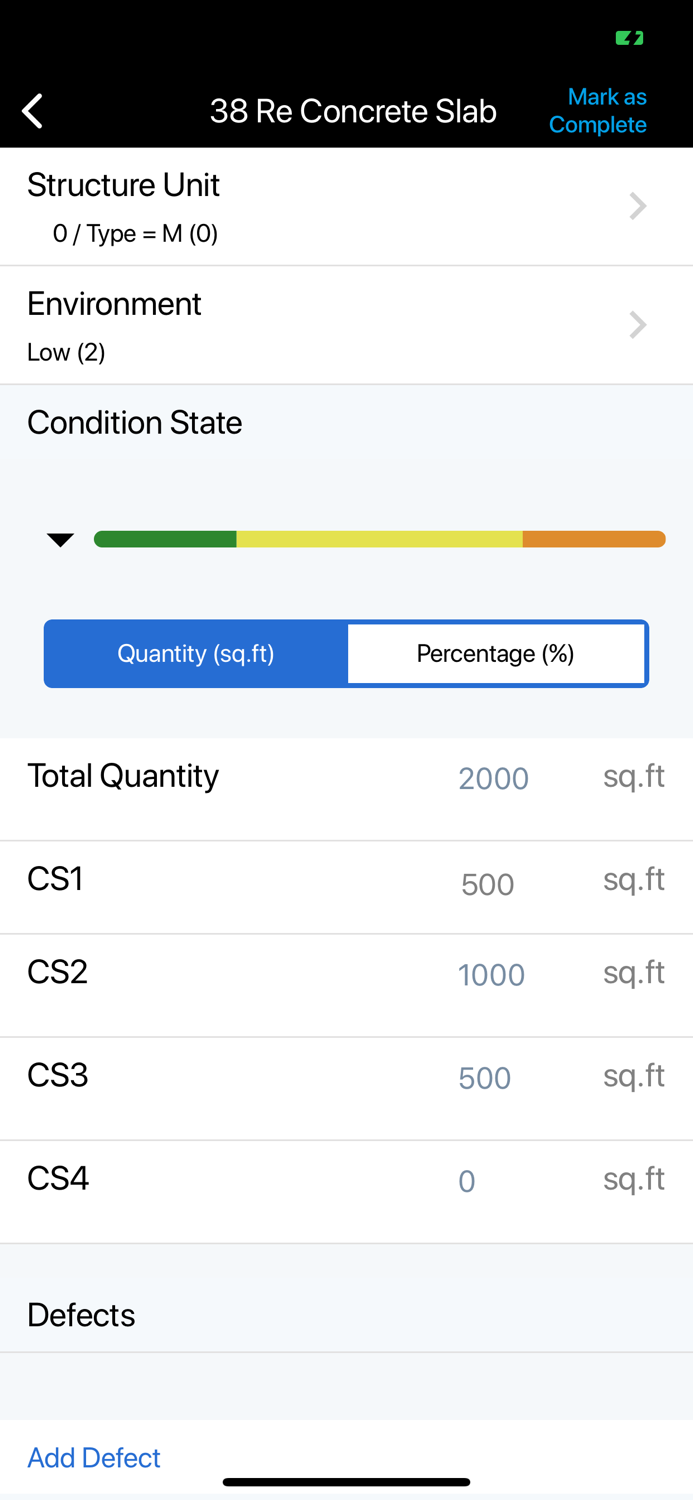The image size is (693, 1500).
Task: Collapse the condition state triangle
Action: click(x=60, y=540)
